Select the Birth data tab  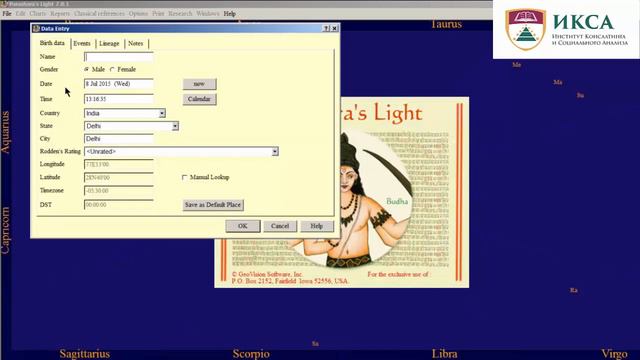point(52,43)
